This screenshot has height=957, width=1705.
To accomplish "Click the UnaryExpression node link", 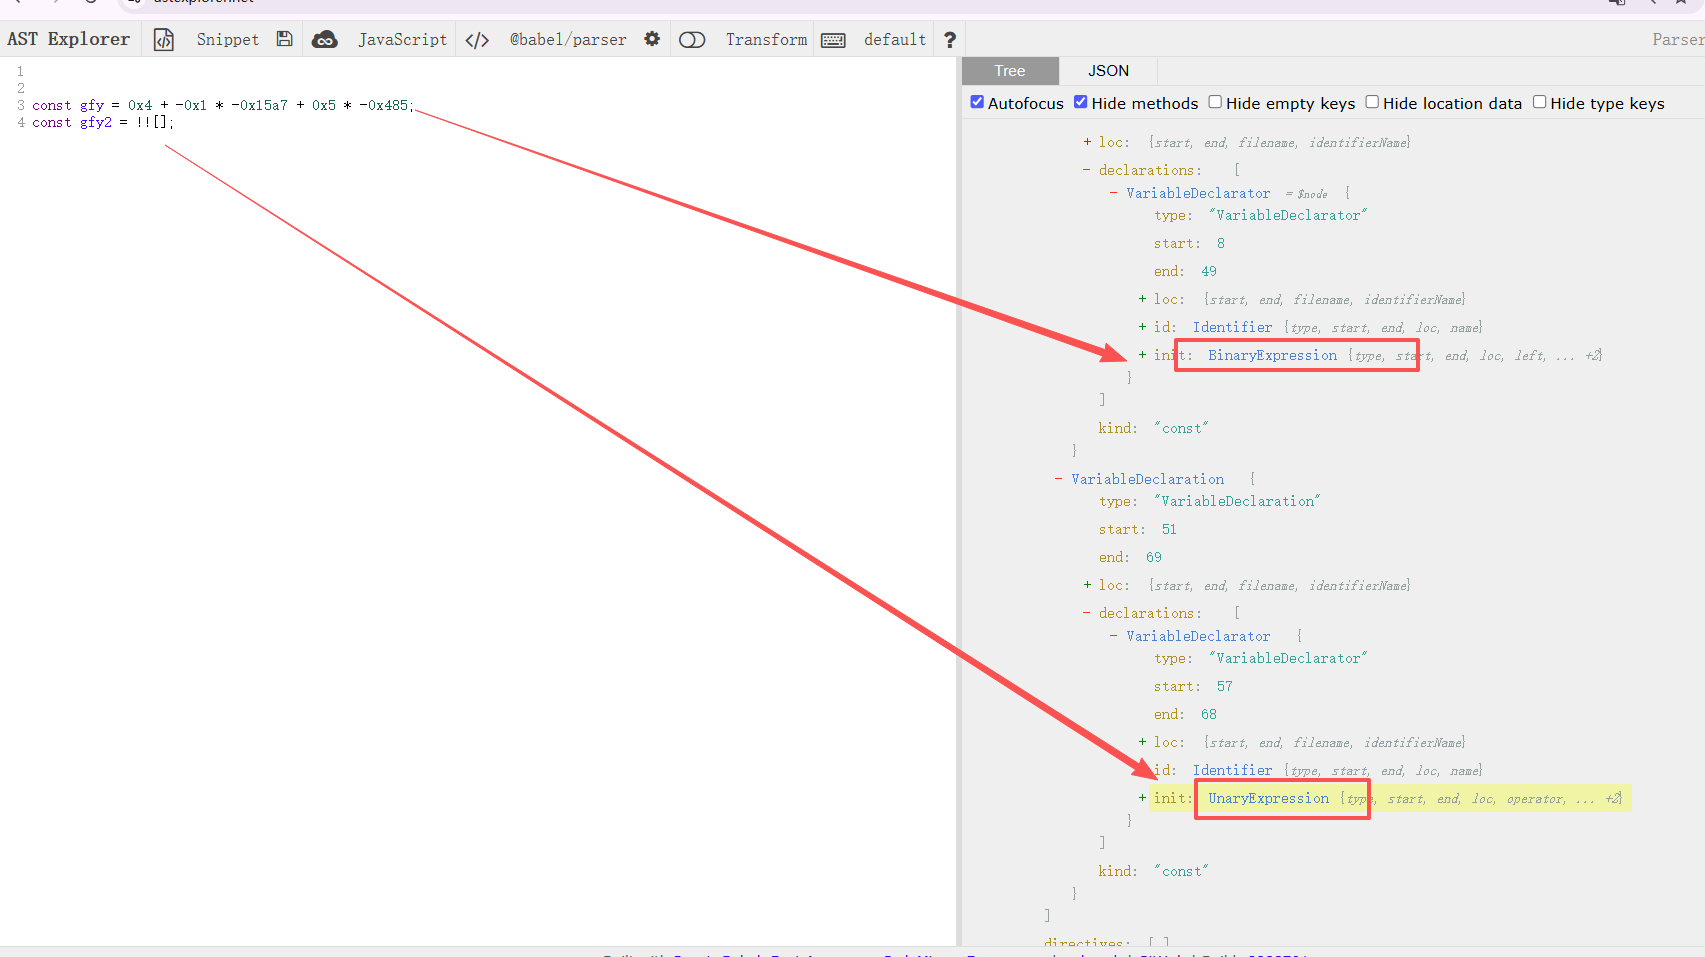I will (1268, 798).
